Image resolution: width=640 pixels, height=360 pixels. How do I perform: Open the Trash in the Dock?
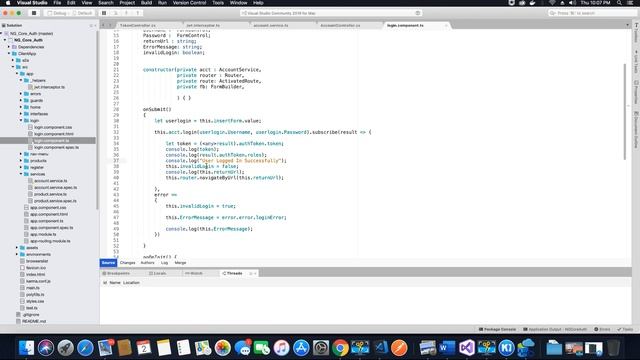click(613, 348)
